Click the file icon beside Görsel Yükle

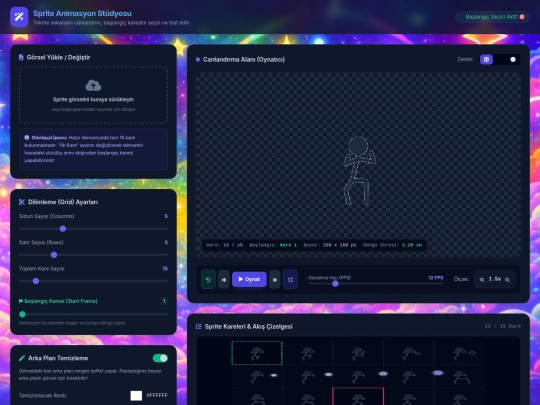[21, 57]
